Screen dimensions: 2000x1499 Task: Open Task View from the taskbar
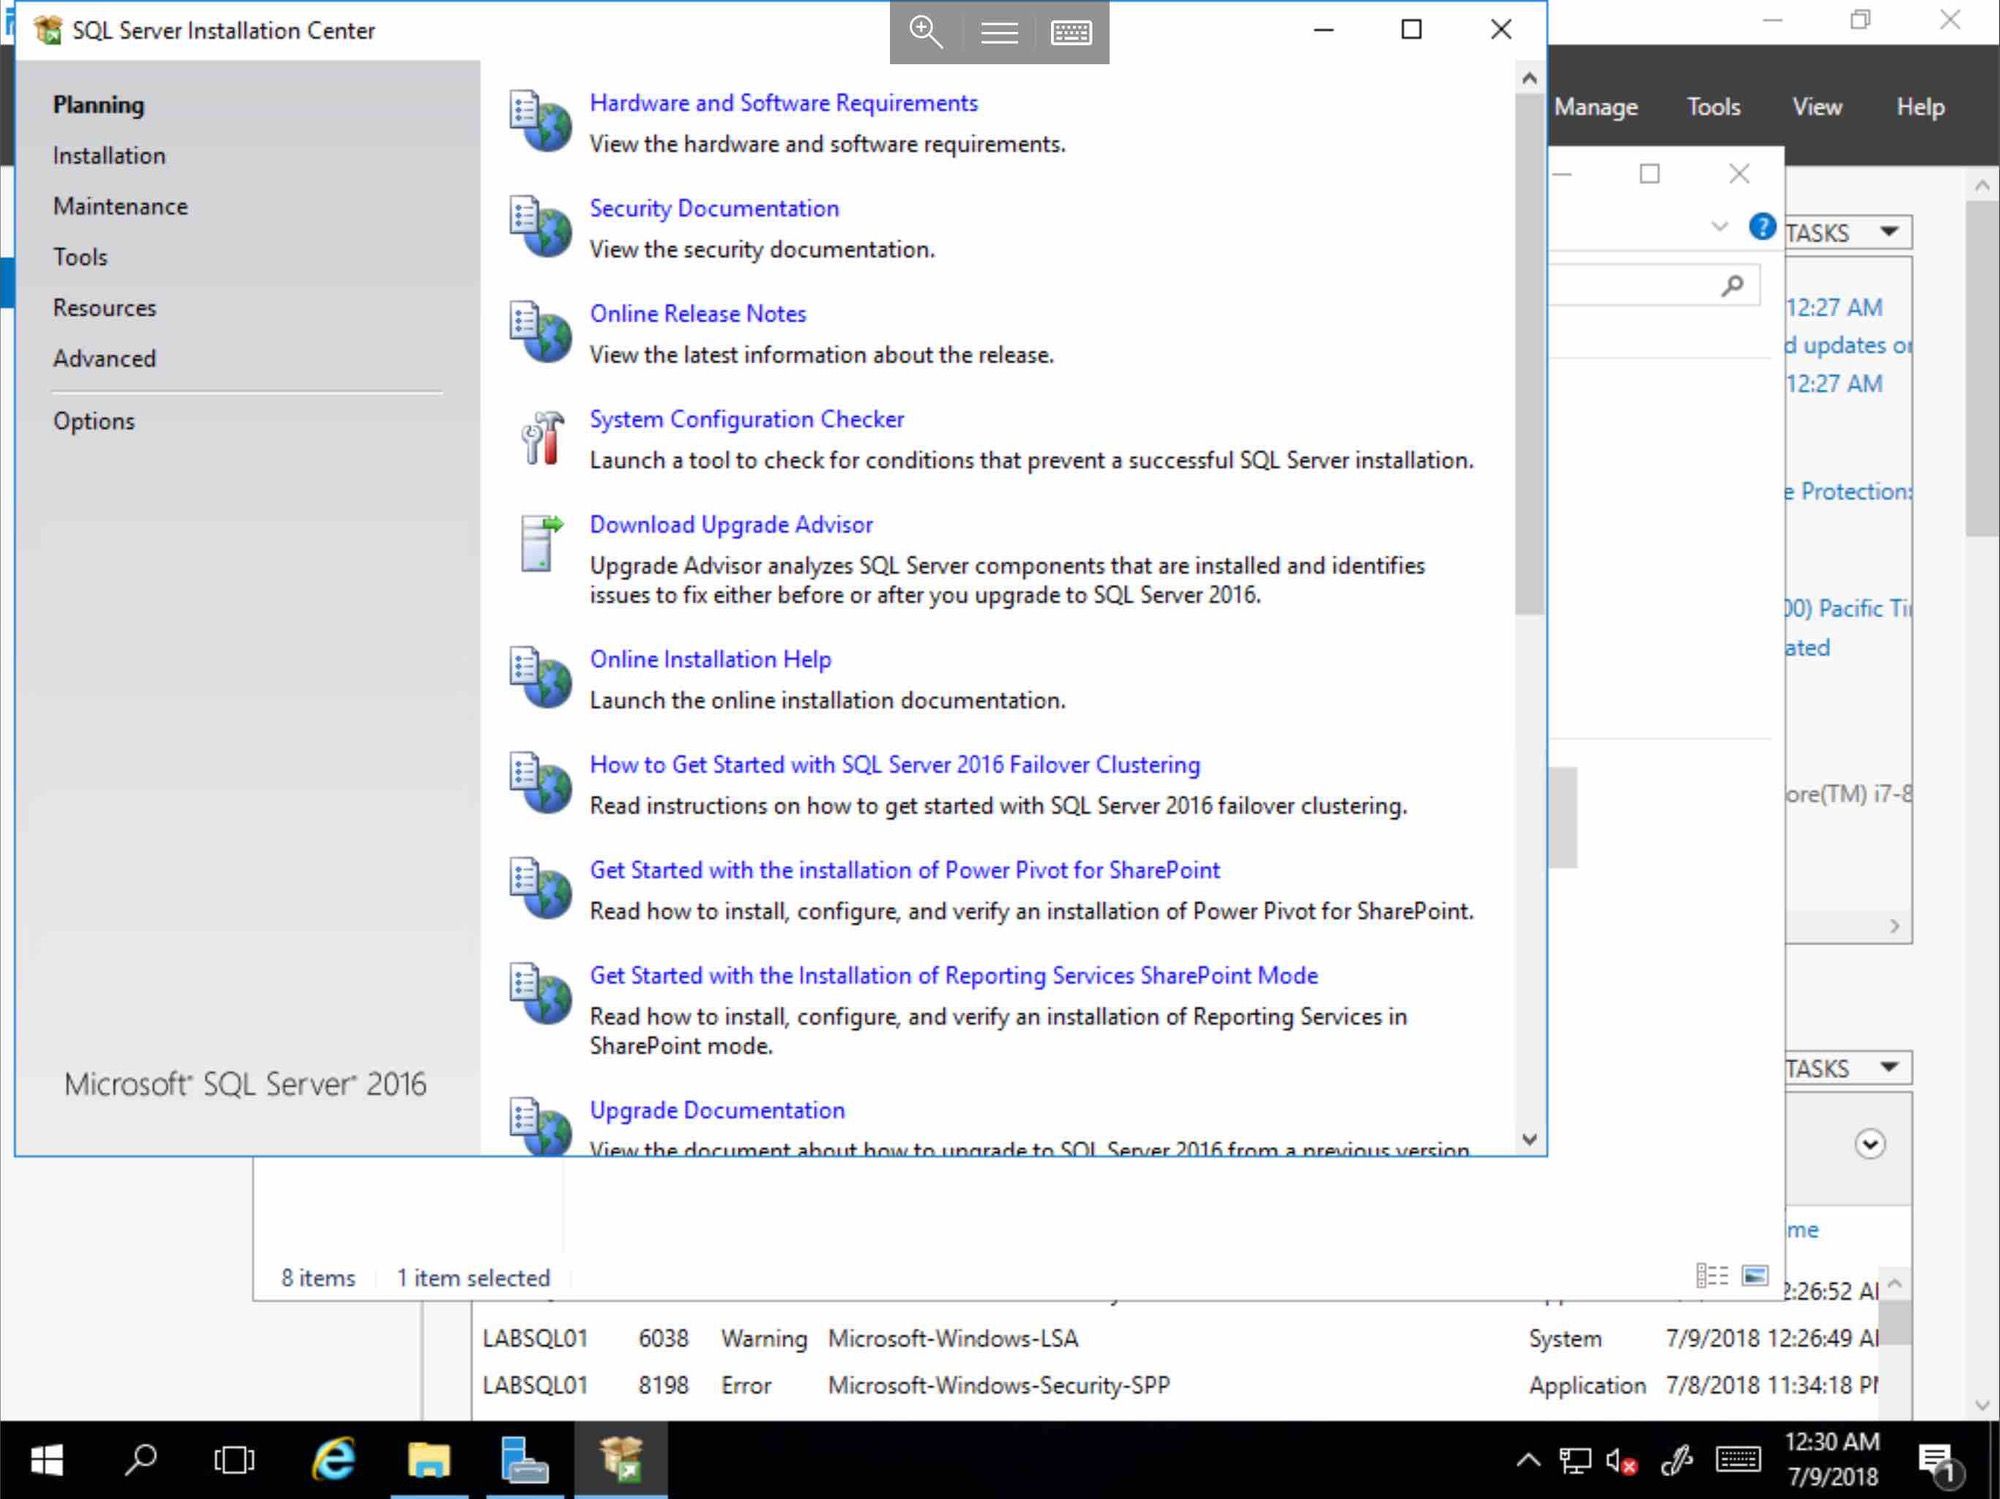(x=234, y=1460)
